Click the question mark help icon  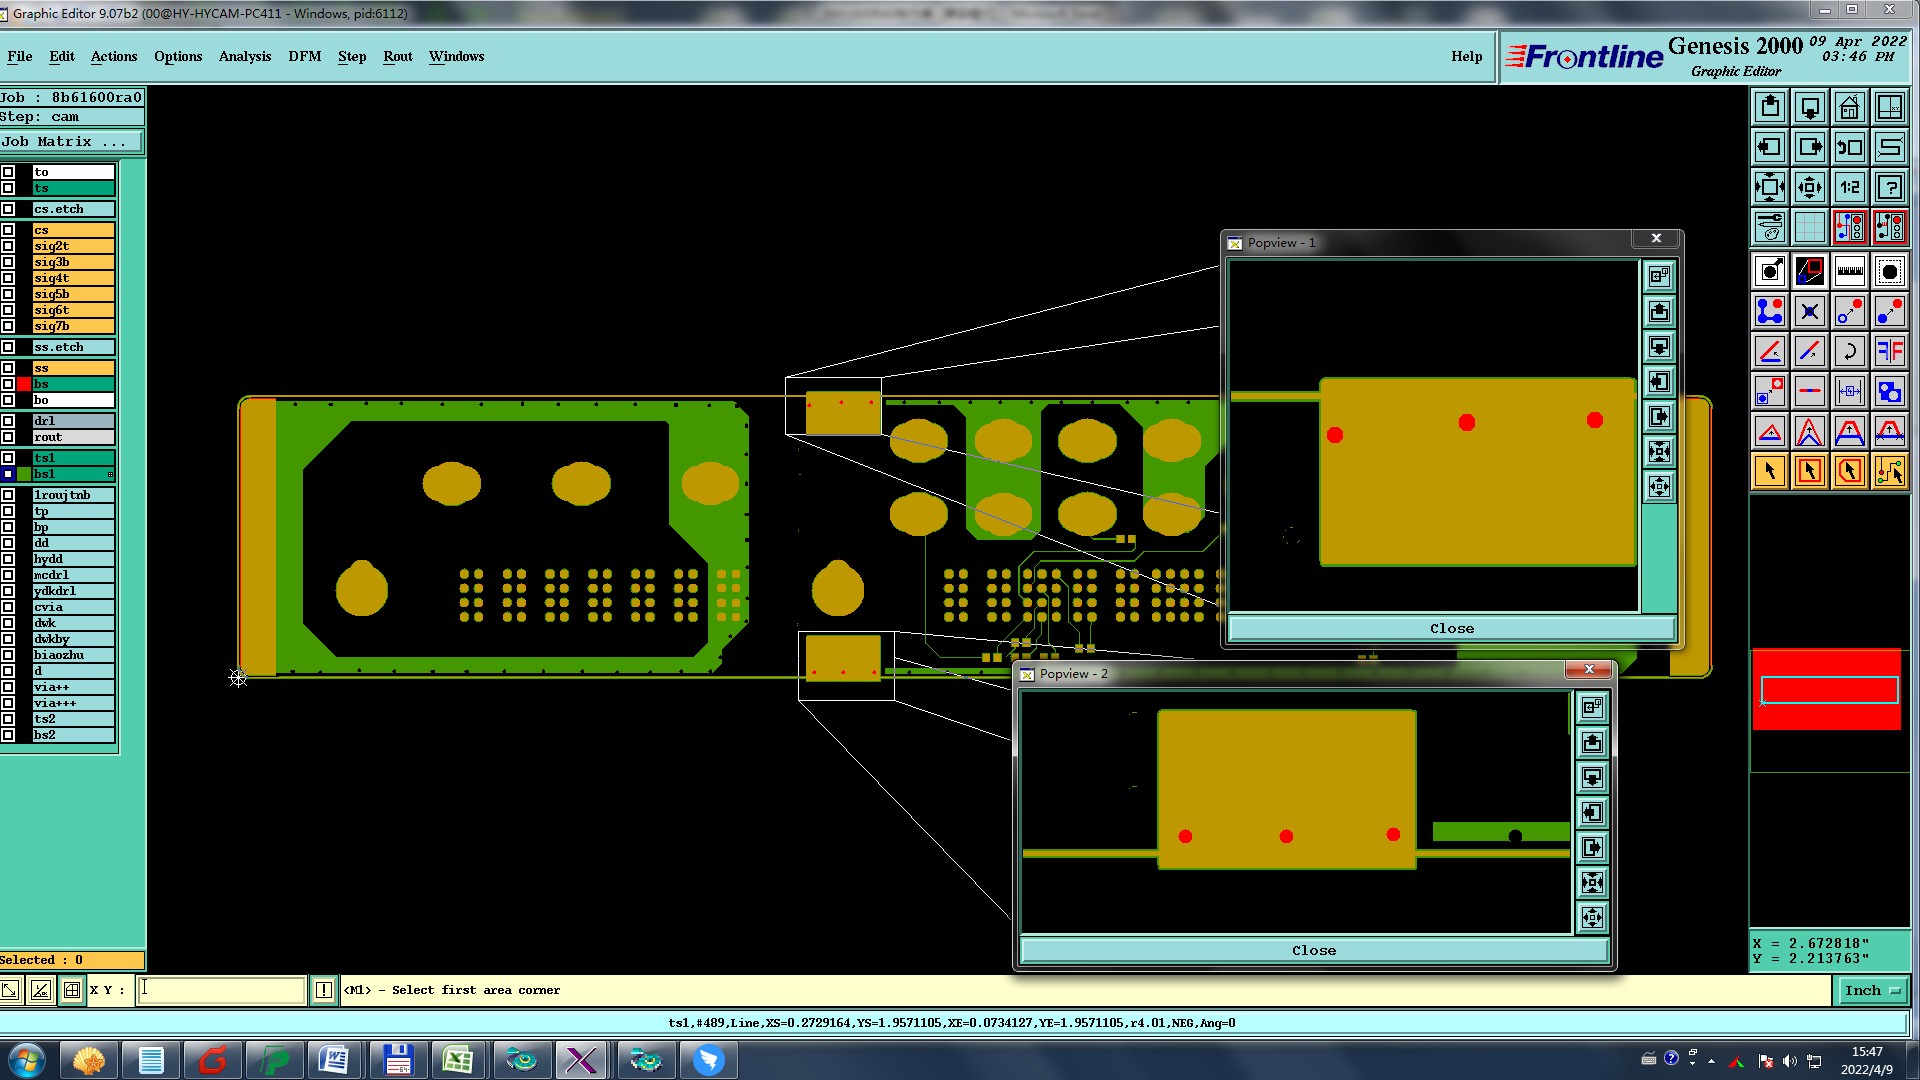[x=1889, y=187]
